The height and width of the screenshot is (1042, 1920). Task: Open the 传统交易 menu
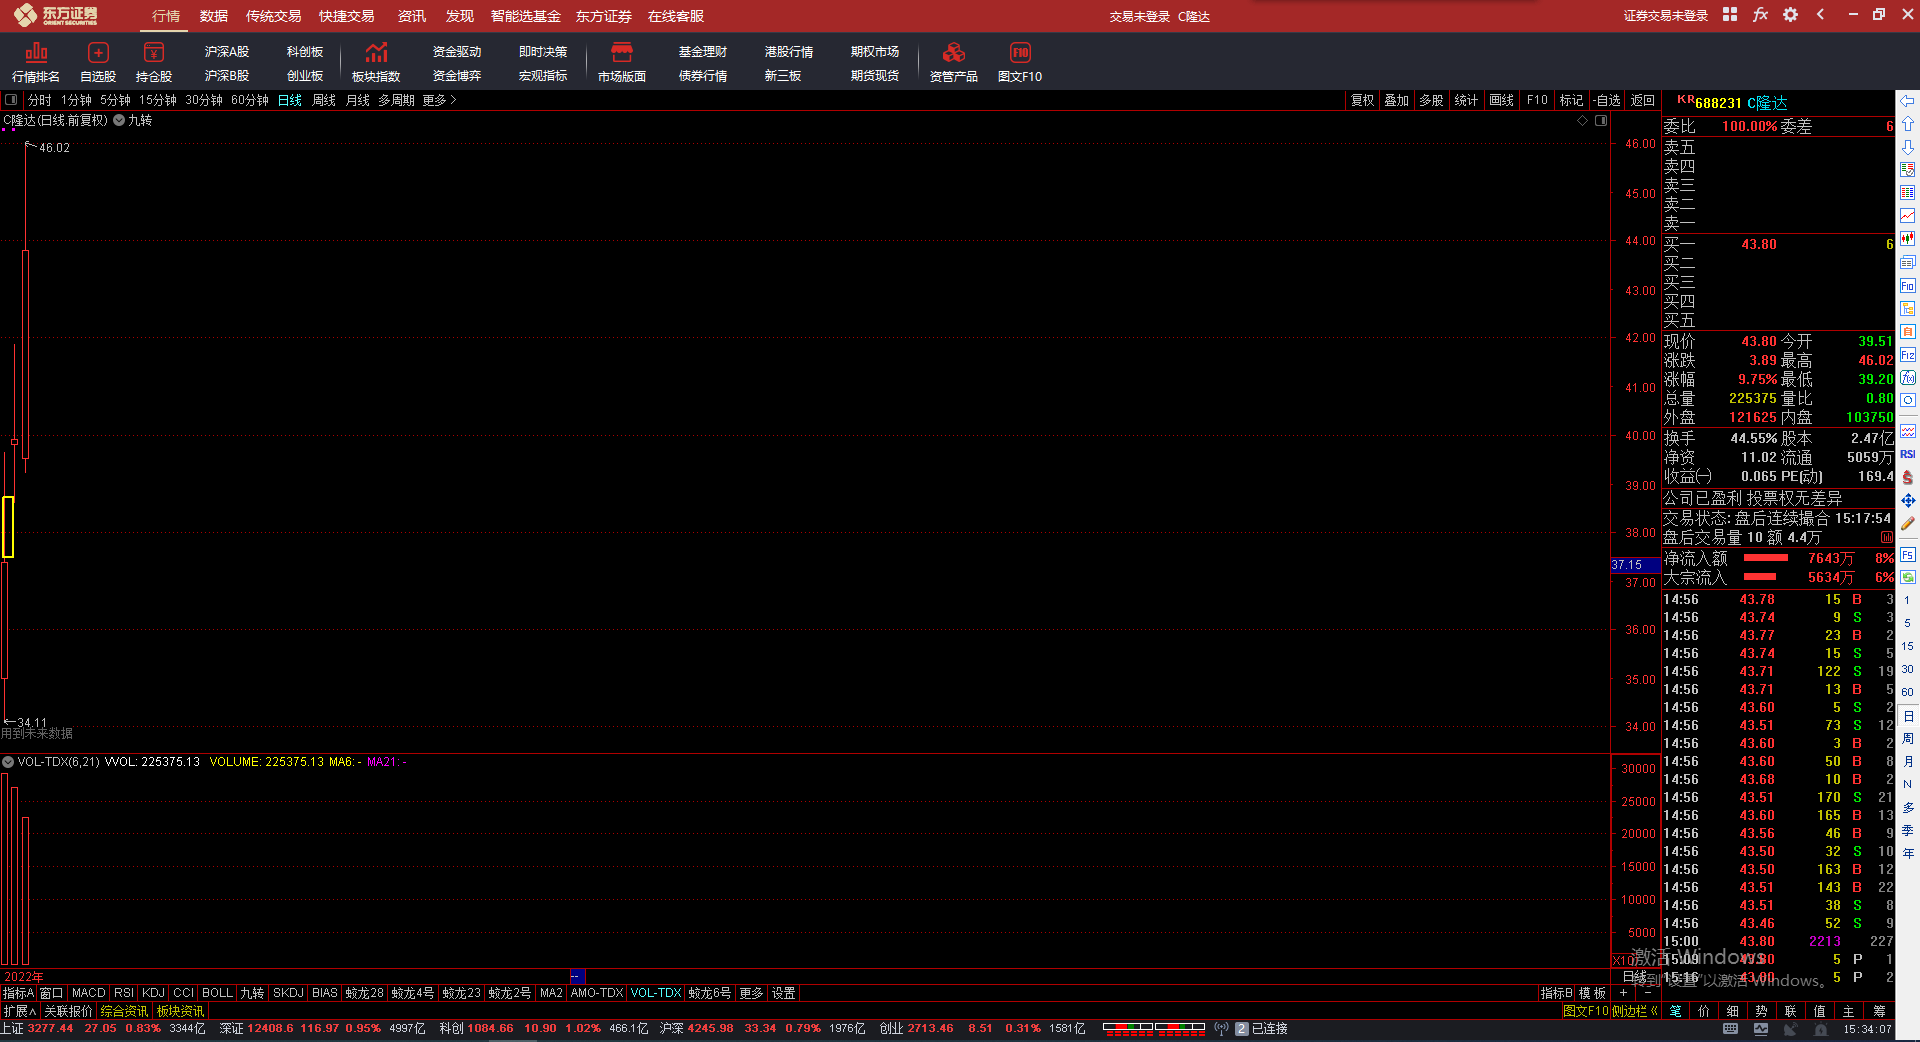coord(274,16)
